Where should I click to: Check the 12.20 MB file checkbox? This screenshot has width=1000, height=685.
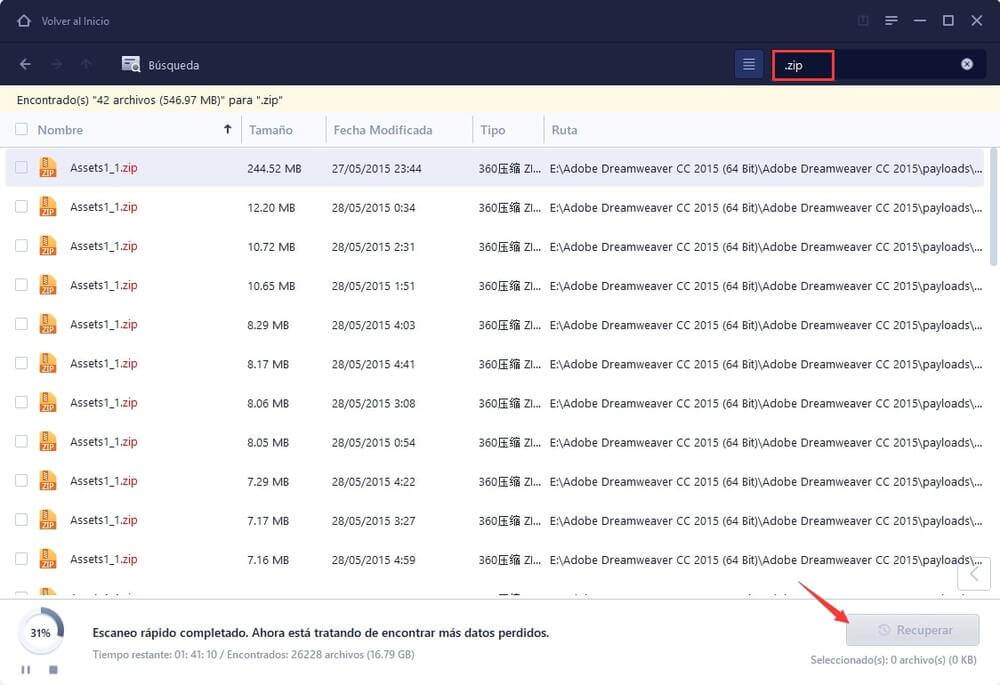(21, 207)
